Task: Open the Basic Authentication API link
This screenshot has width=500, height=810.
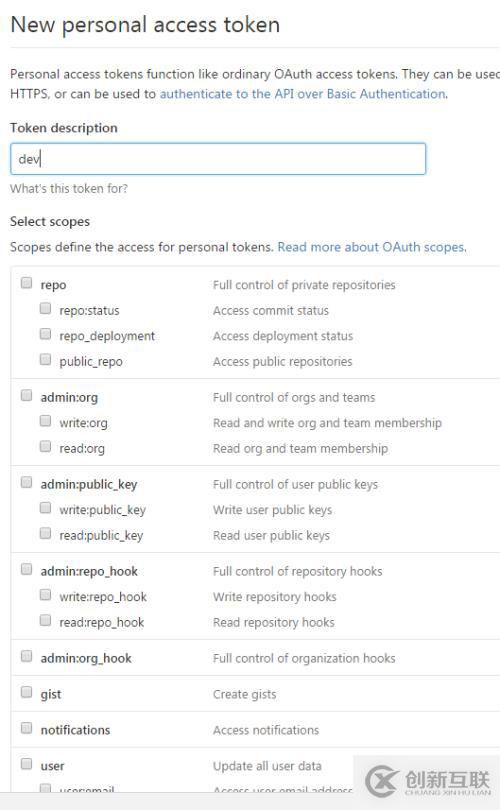Action: click(x=303, y=94)
